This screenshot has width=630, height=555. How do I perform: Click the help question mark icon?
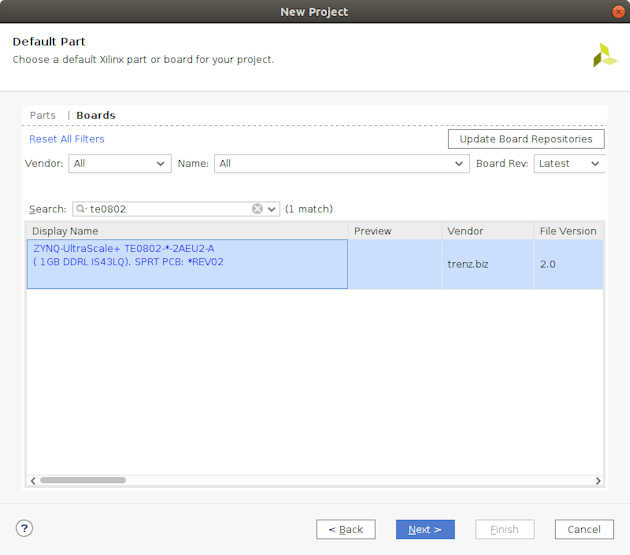[24, 528]
